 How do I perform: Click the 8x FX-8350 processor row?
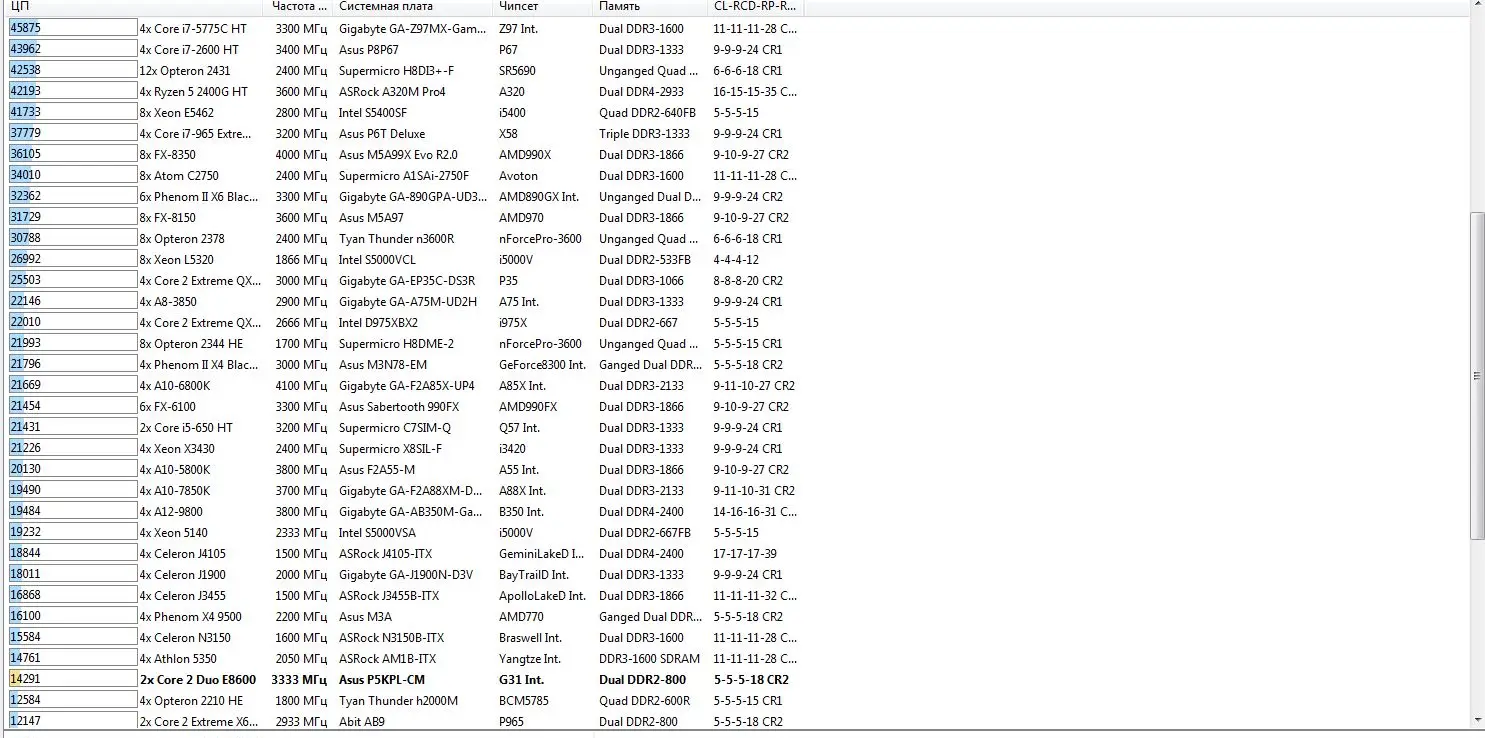tap(403, 155)
